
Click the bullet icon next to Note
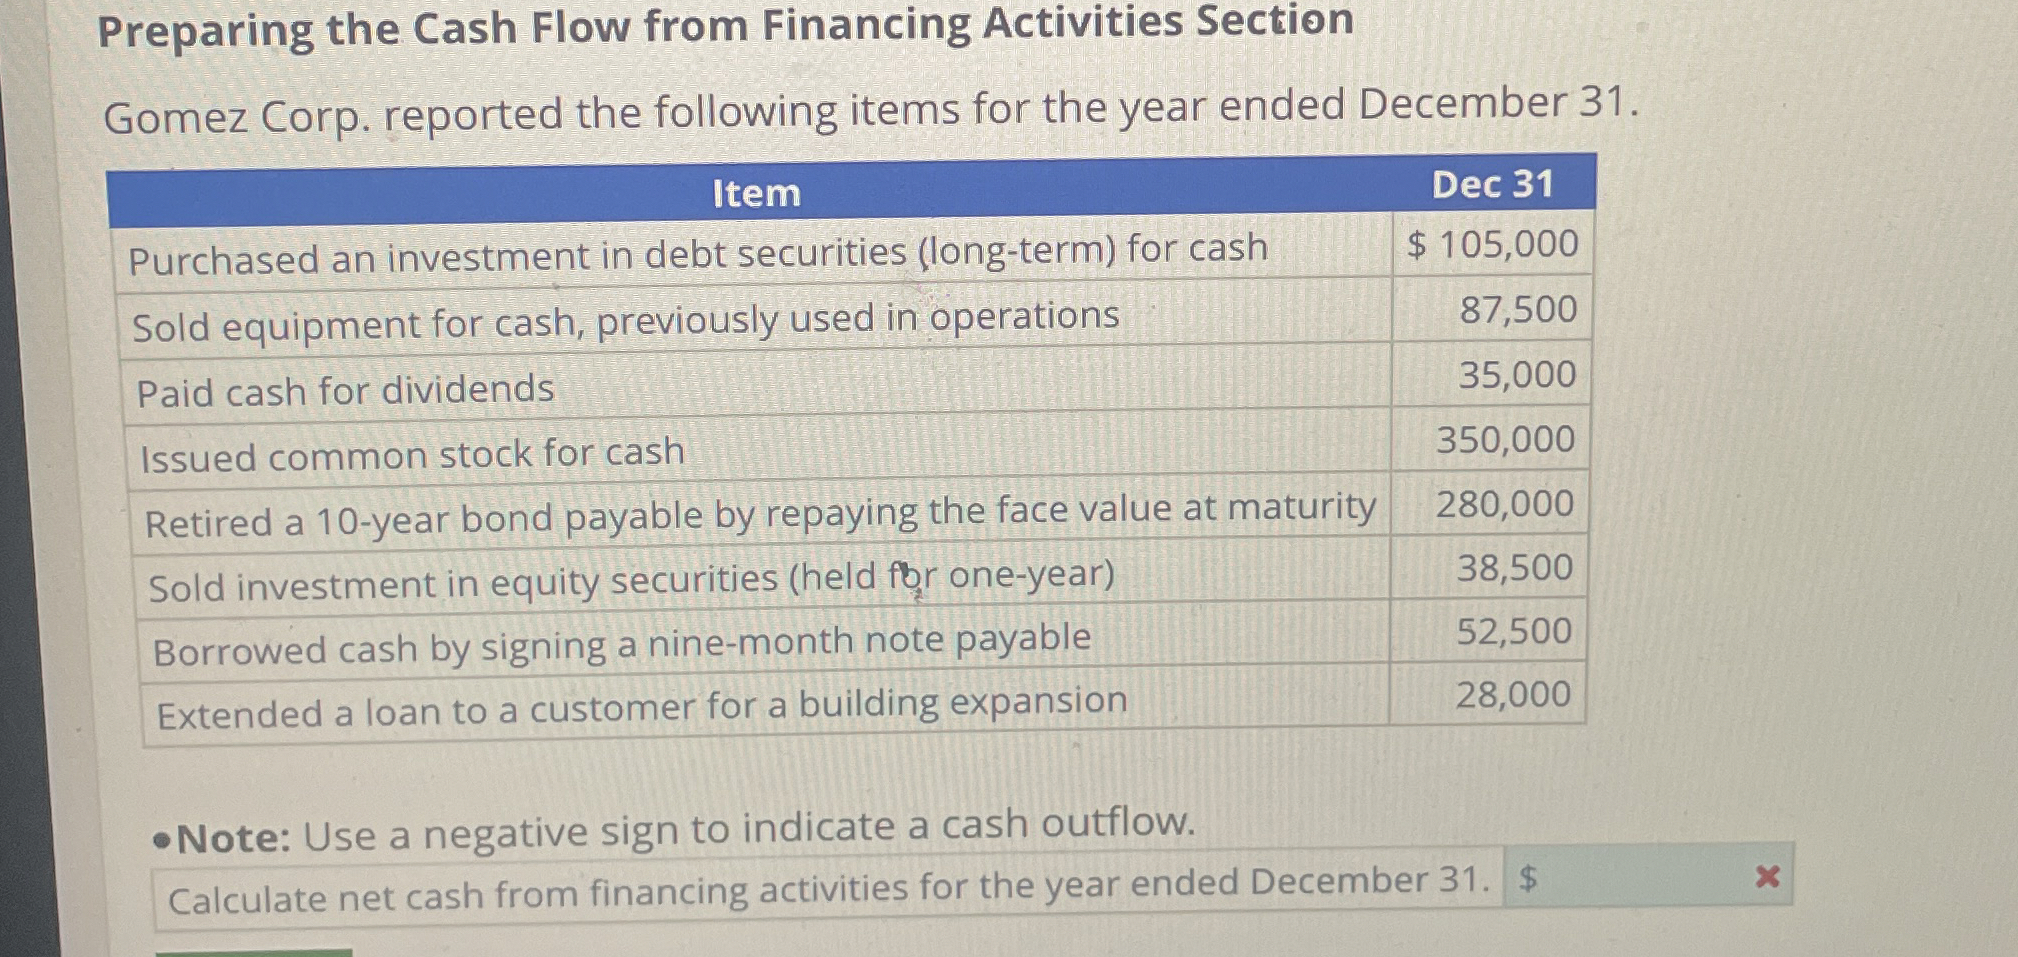163,840
